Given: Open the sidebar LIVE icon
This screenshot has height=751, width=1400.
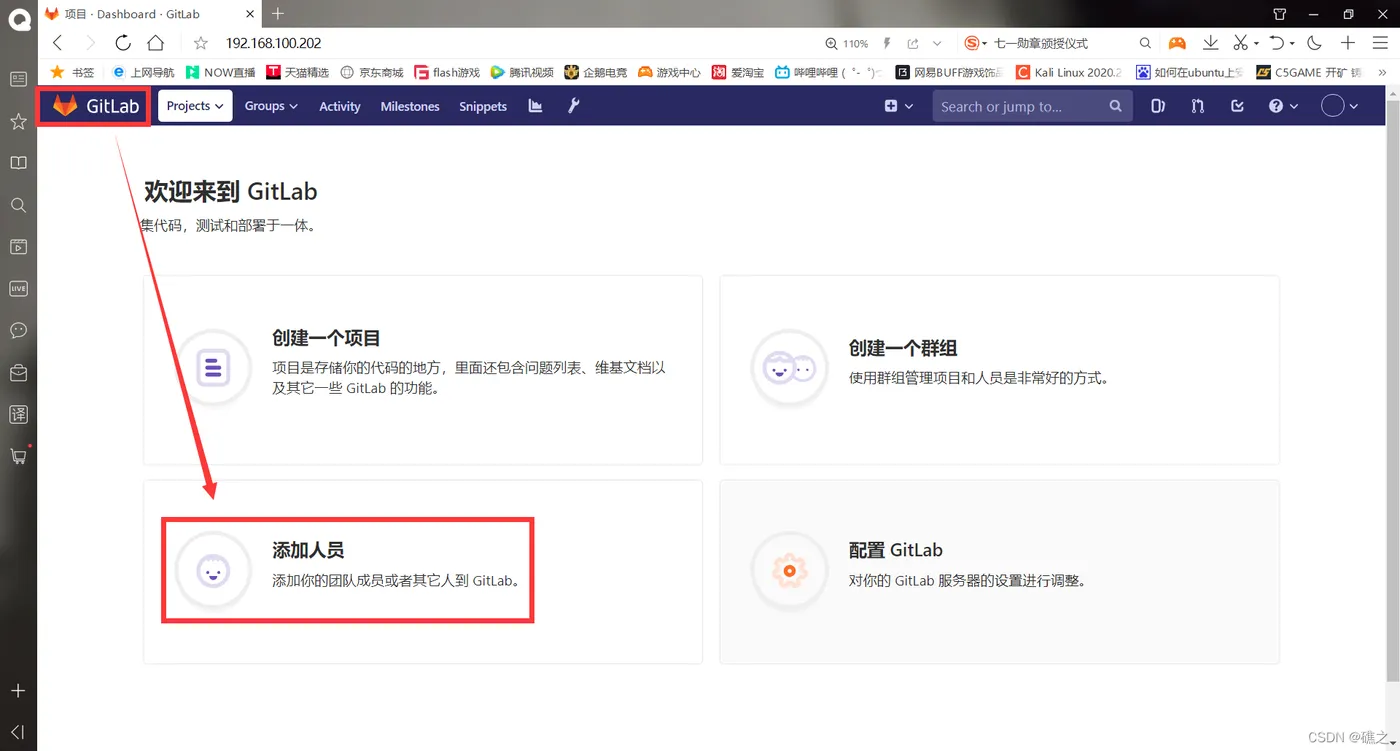Looking at the screenshot, I should click(x=18, y=288).
